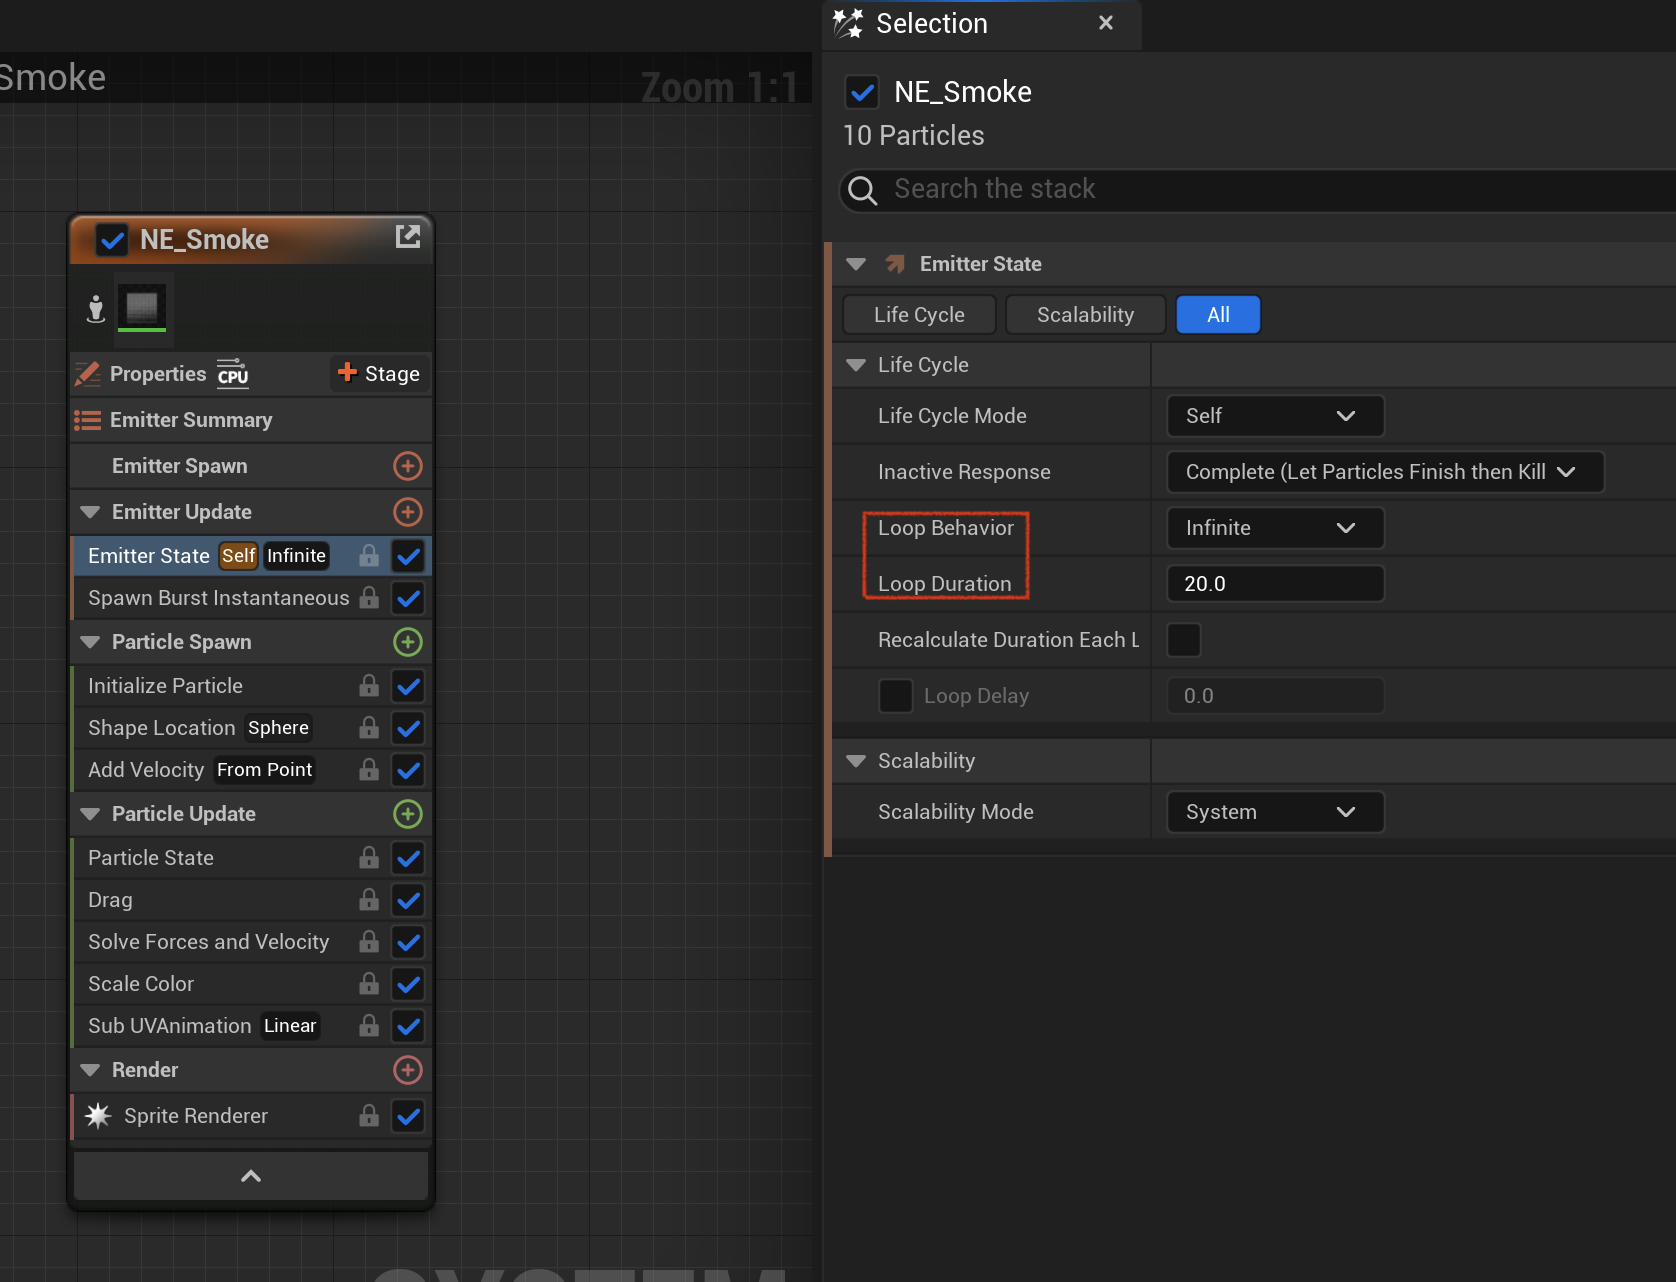Click lock icon on Initialize Particle row
Image resolution: width=1676 pixels, height=1282 pixels.
[x=369, y=685]
